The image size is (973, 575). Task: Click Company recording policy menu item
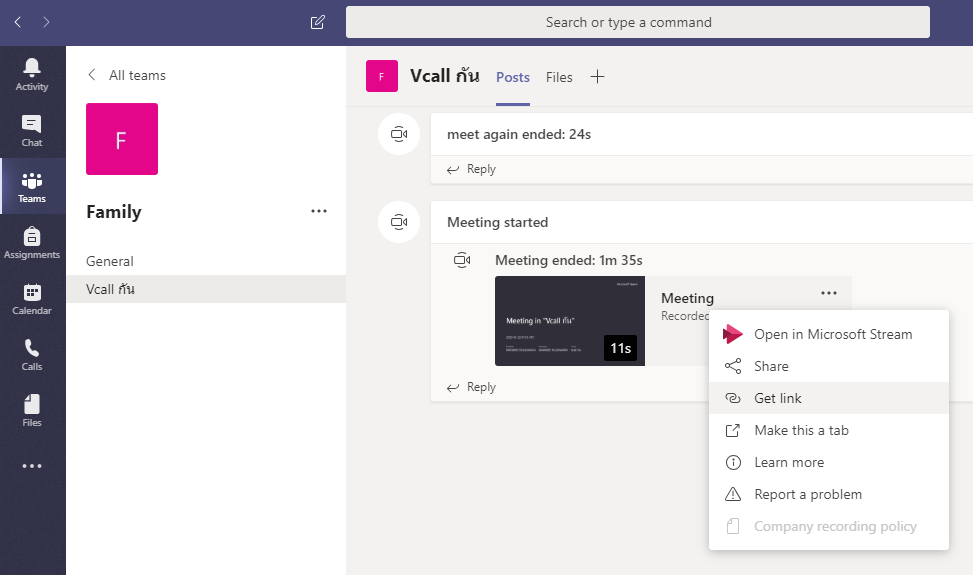click(828, 527)
